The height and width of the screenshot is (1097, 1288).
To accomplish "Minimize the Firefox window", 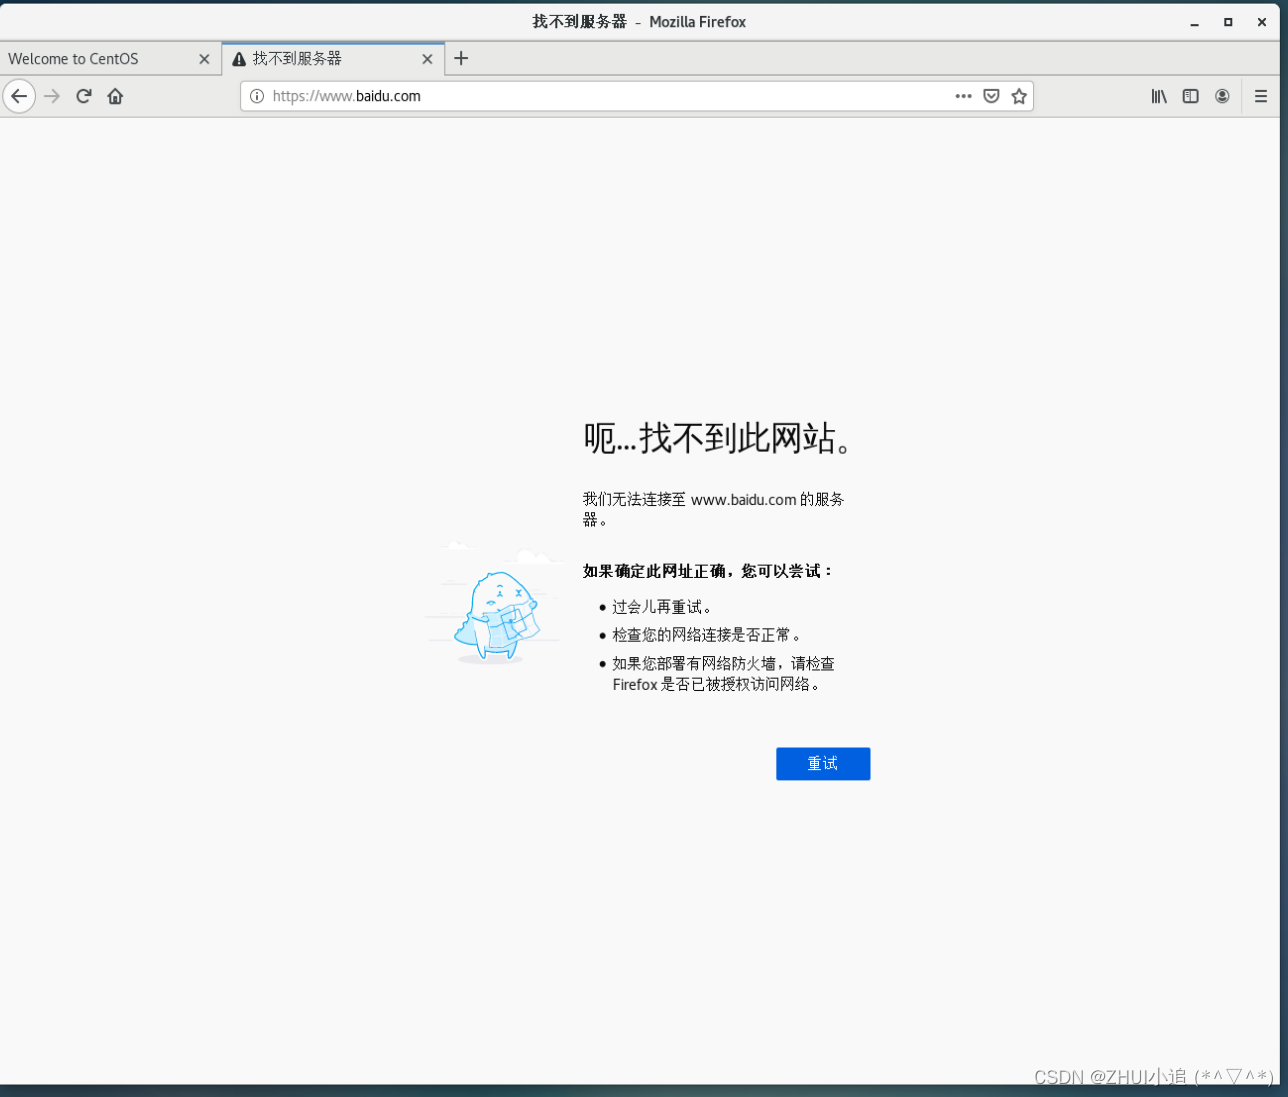I will (1194, 22).
